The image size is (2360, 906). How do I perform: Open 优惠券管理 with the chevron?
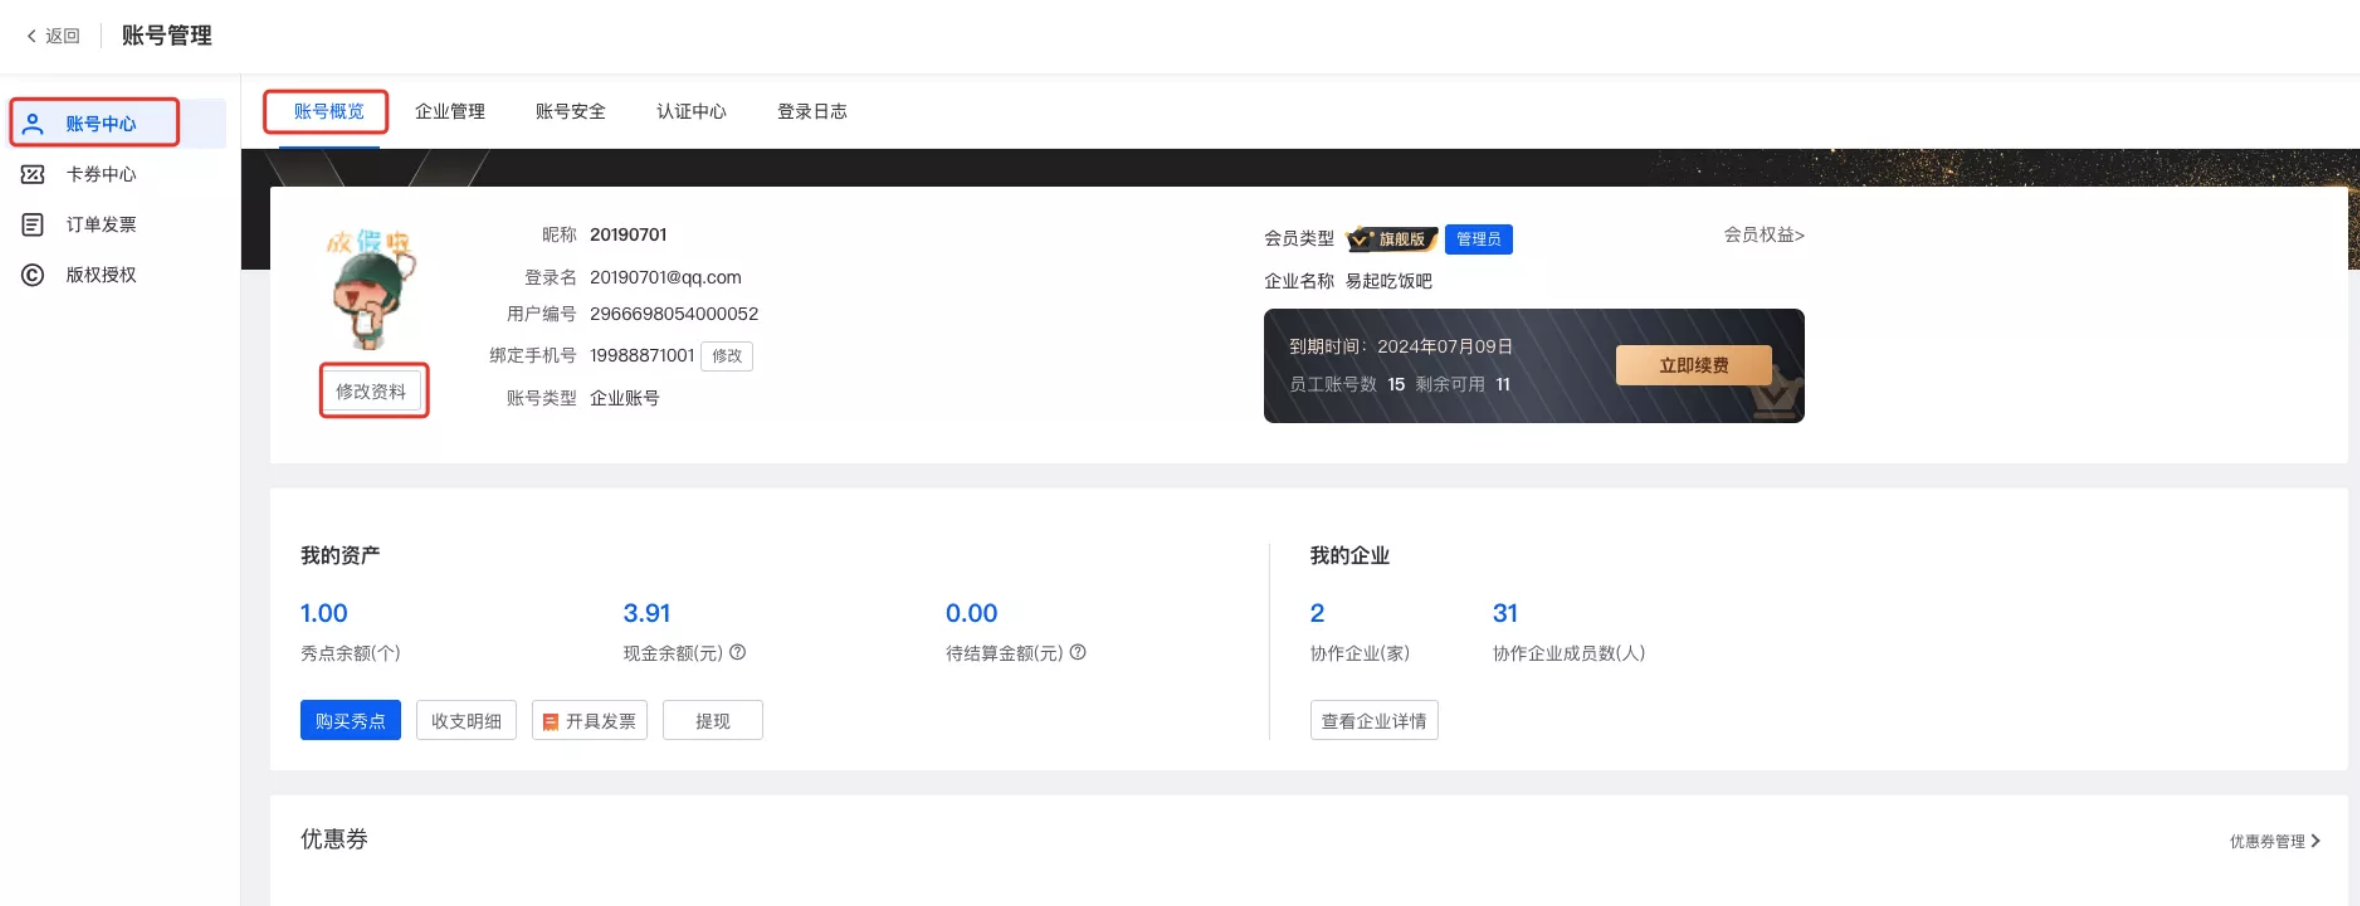(2274, 841)
